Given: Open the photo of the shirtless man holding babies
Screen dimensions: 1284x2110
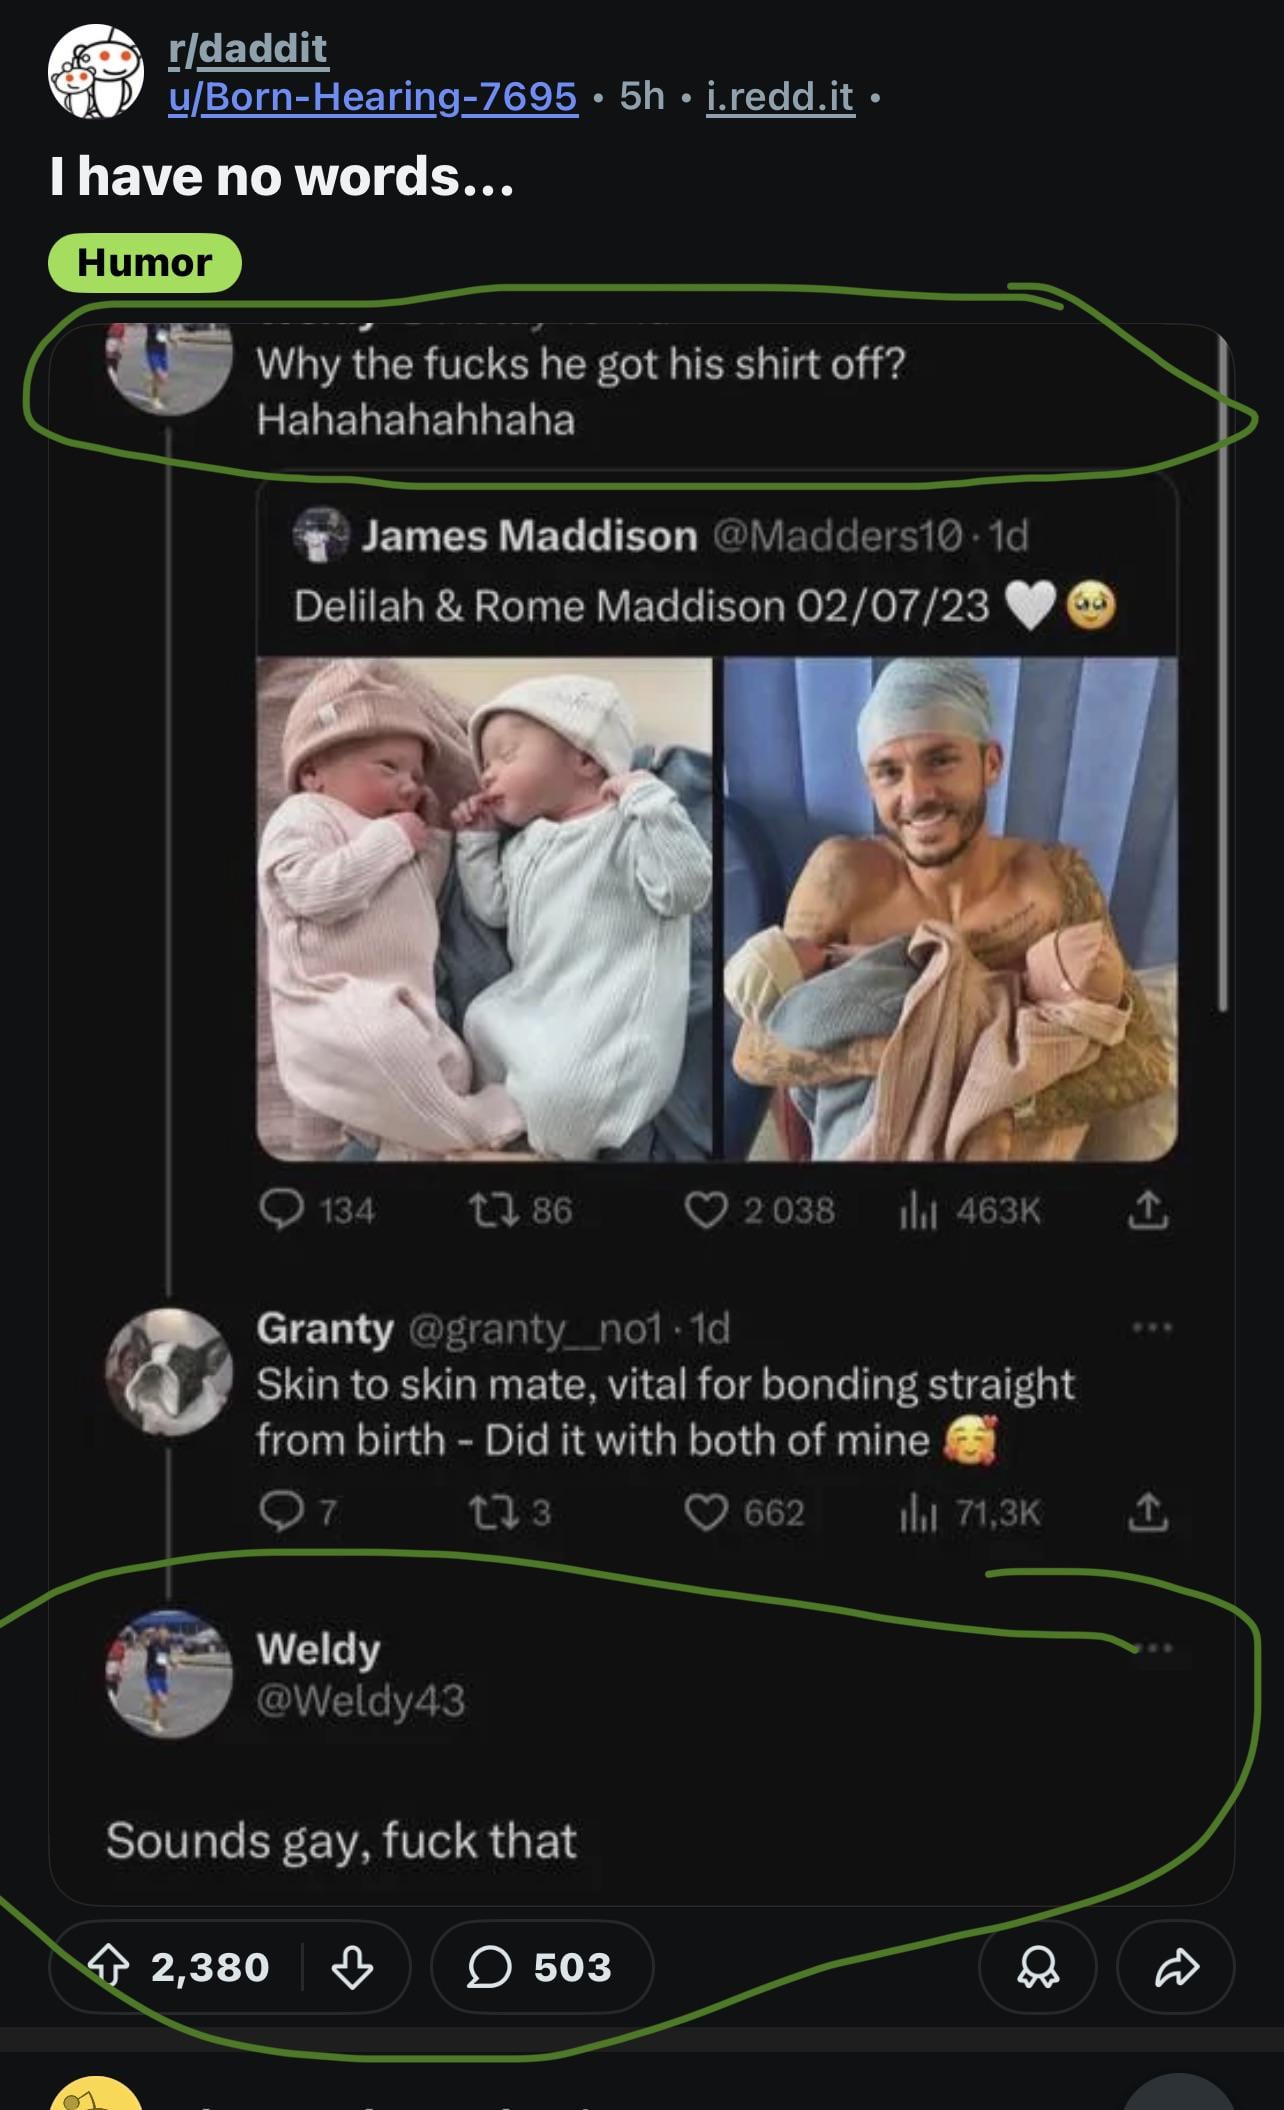Looking at the screenshot, I should click(950, 907).
